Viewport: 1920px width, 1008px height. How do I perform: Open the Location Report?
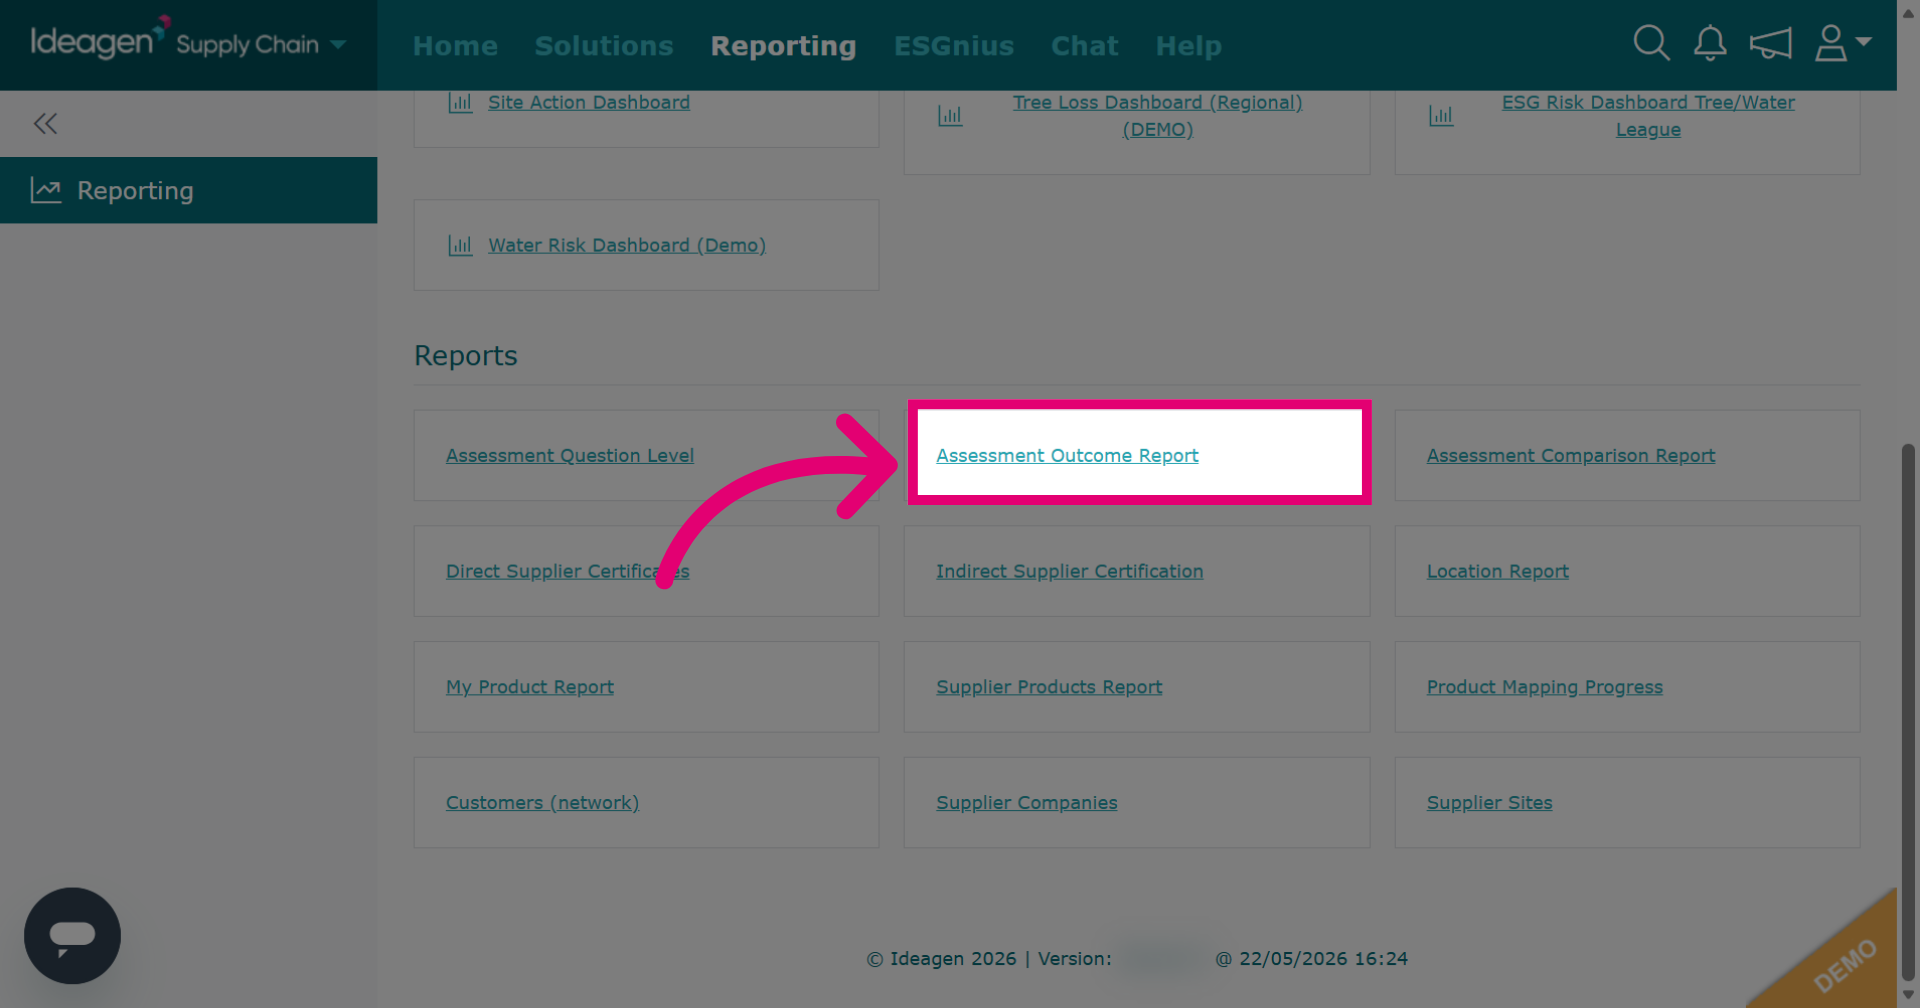point(1498,571)
